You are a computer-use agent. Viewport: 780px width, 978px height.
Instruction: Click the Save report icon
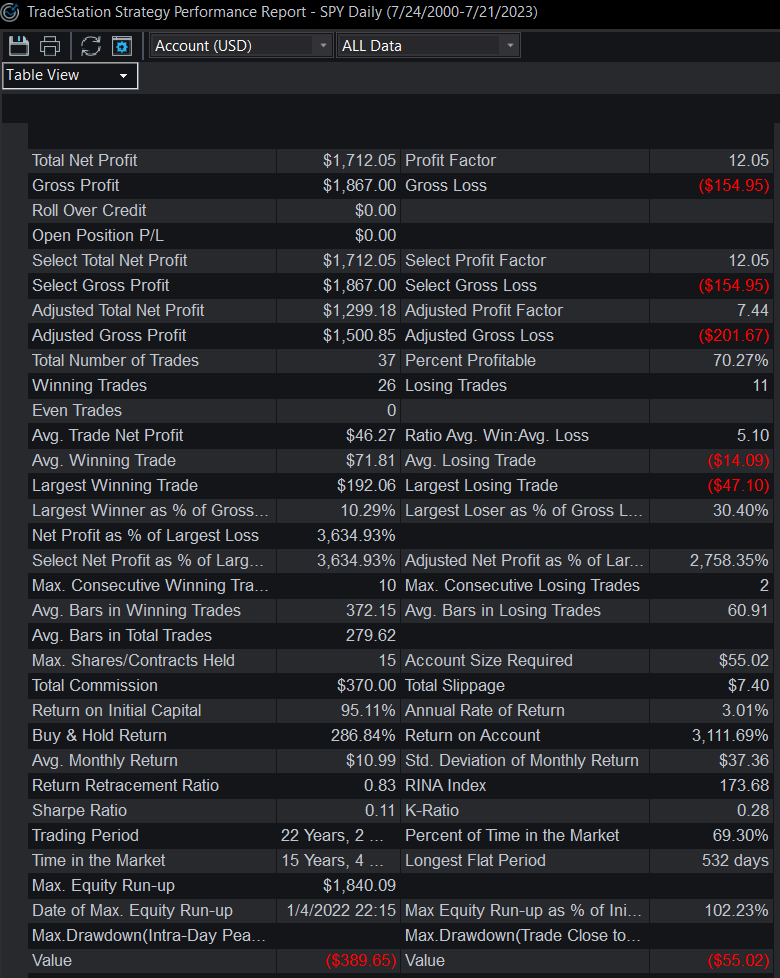tap(19, 46)
